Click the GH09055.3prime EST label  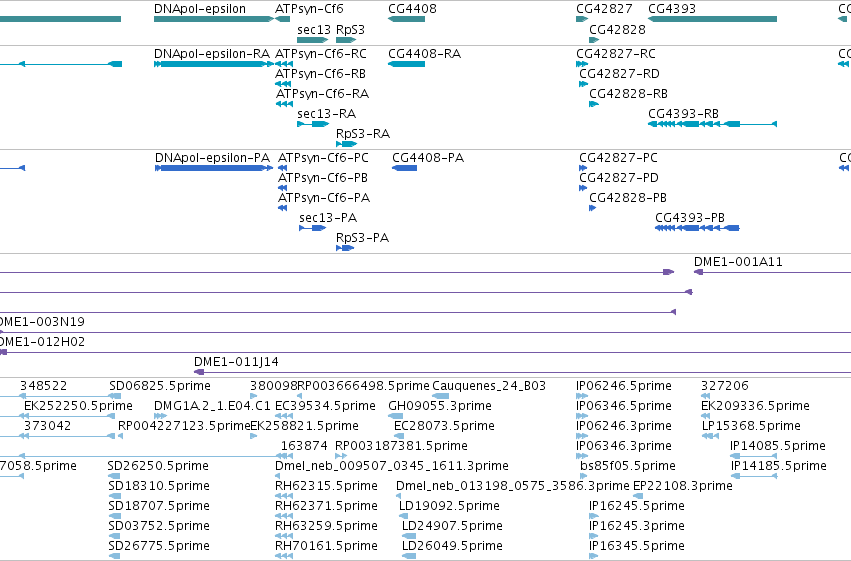[x=440, y=406]
